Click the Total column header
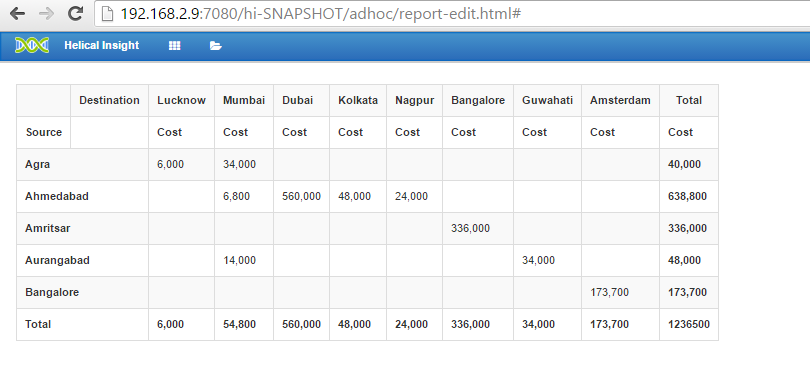 point(689,100)
